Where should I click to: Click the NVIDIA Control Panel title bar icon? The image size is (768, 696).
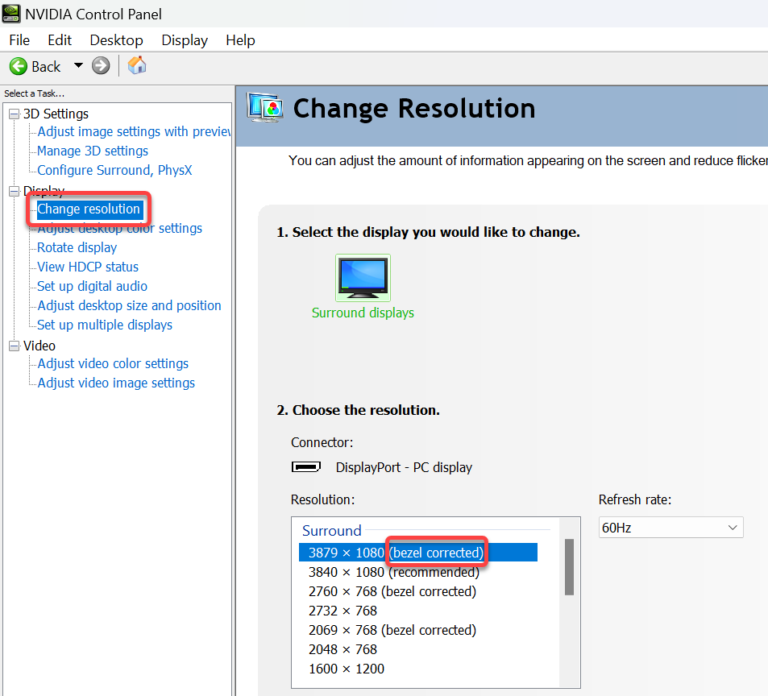tap(11, 14)
